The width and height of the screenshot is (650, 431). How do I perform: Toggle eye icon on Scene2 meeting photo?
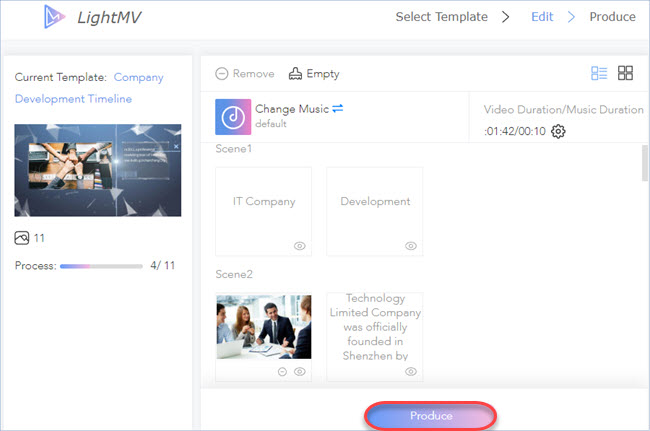pyautogui.click(x=300, y=372)
